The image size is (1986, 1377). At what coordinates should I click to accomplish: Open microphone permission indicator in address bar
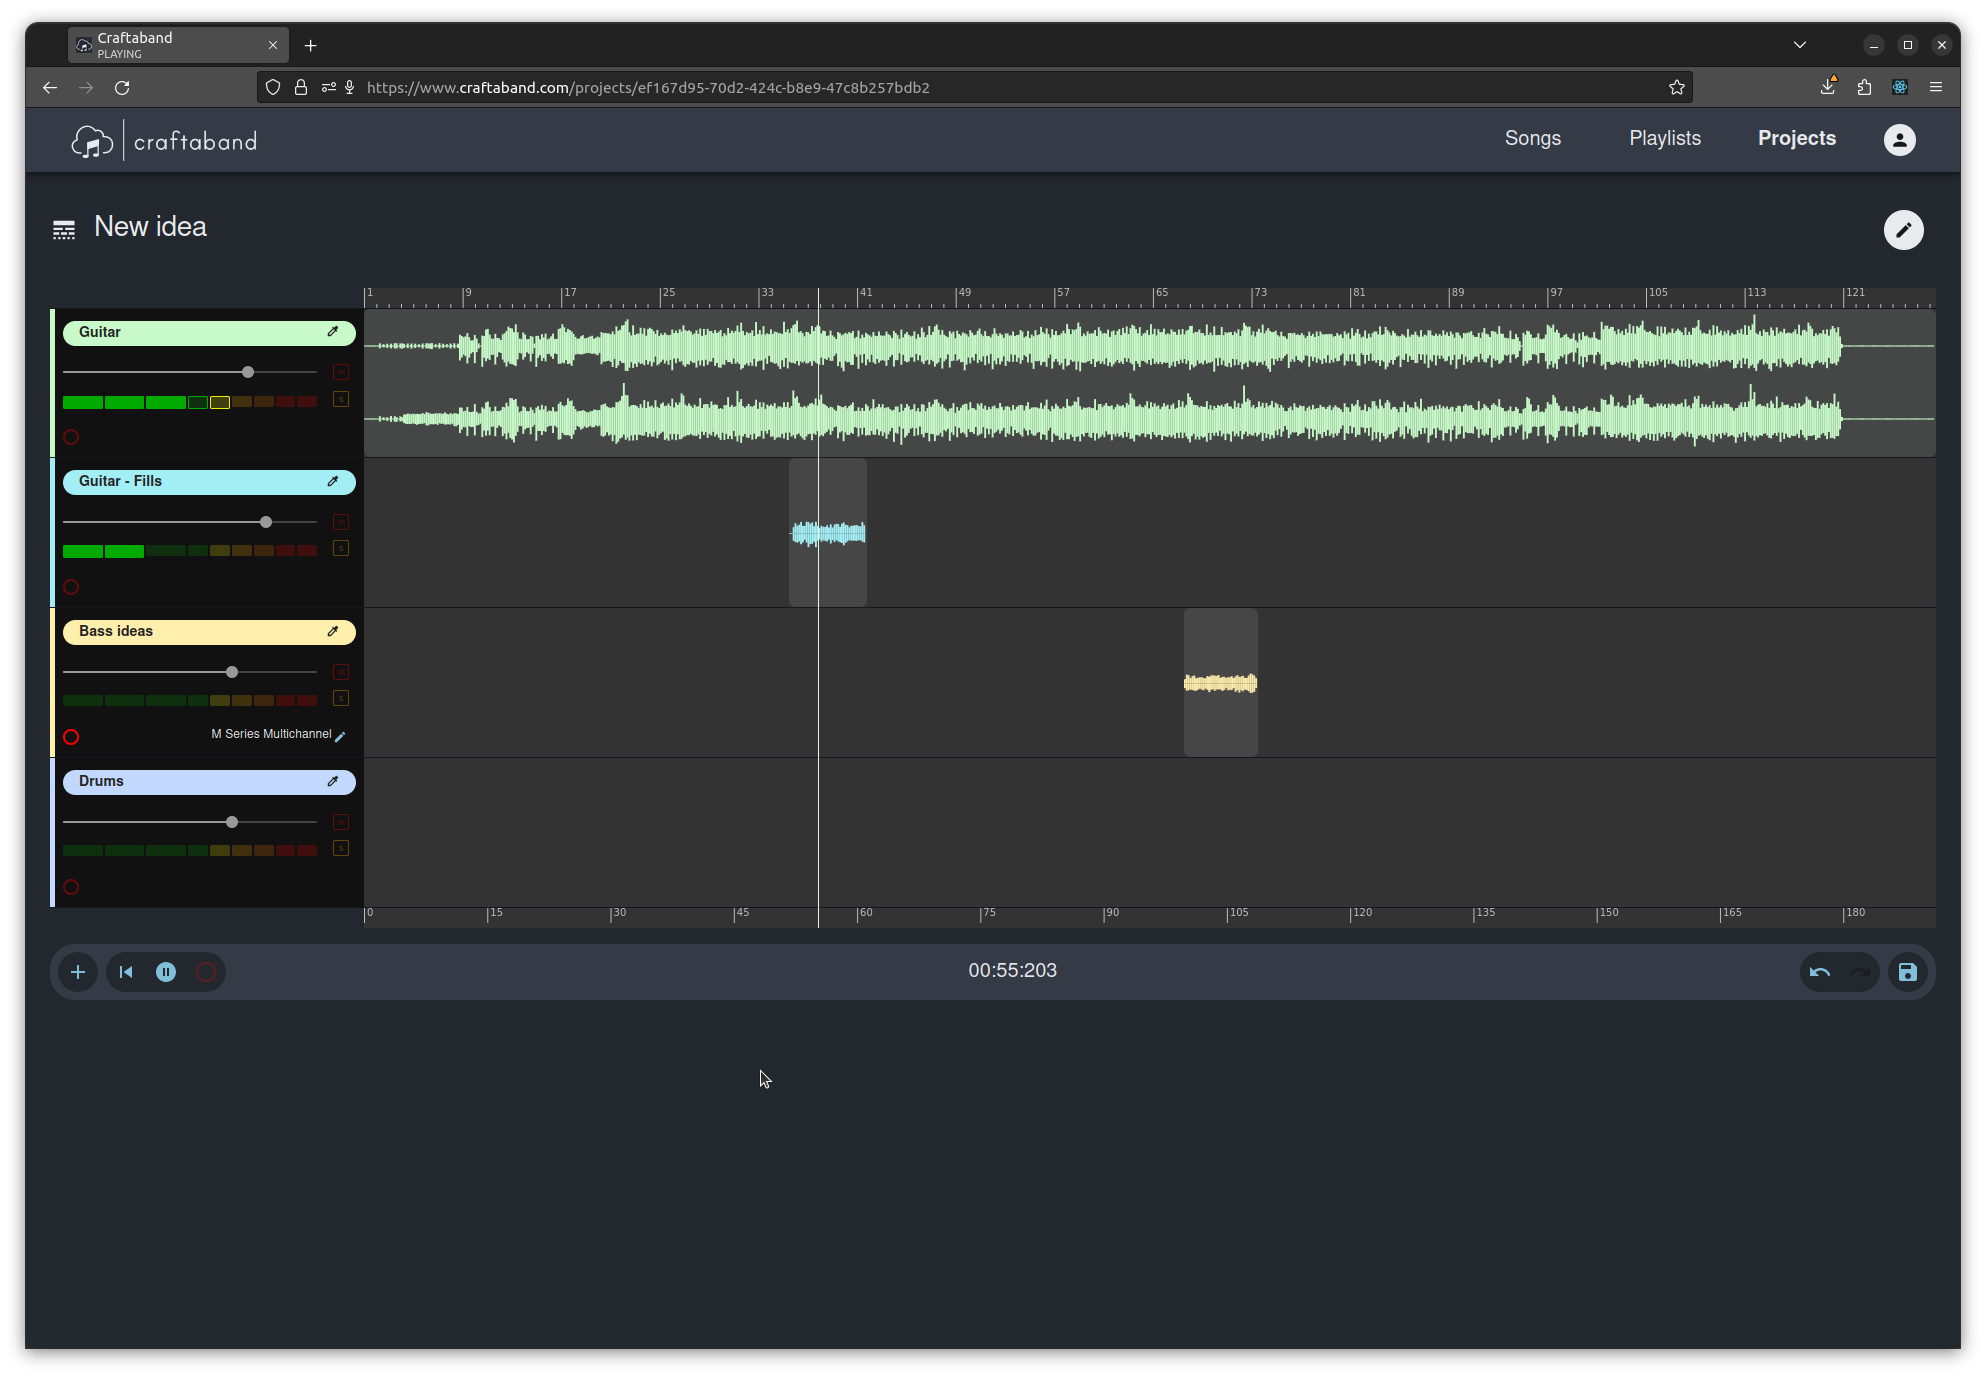tap(350, 88)
